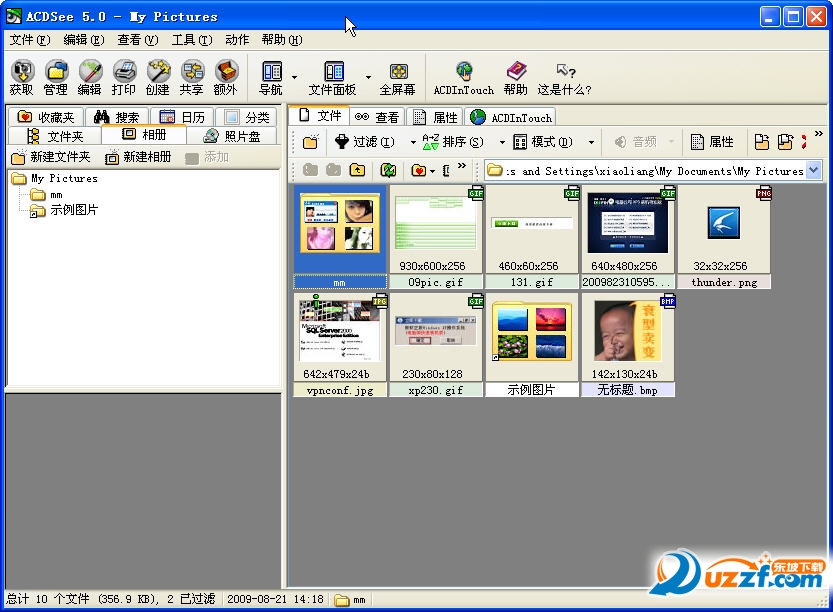Click the 共享 (Share) icon
This screenshot has height=612, width=833.
point(191,72)
